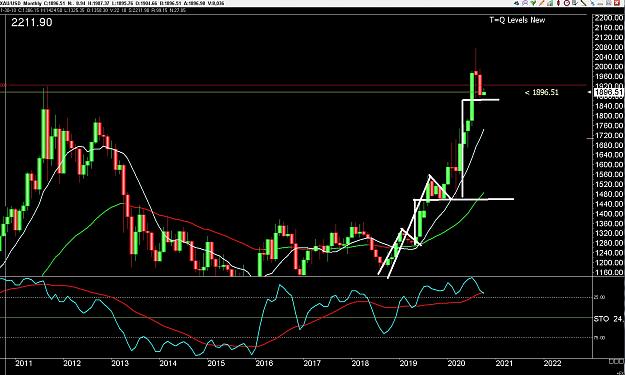This screenshot has height=375, width=625.
Task: Select the highlighted 1896.51 price tag on axis
Action: 608,92
